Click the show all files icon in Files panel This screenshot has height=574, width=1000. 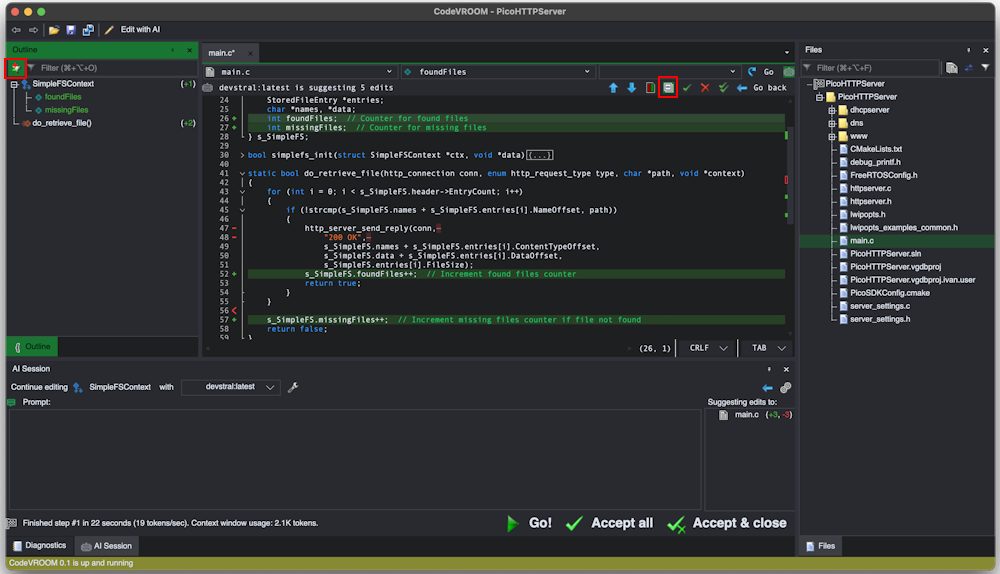click(952, 68)
